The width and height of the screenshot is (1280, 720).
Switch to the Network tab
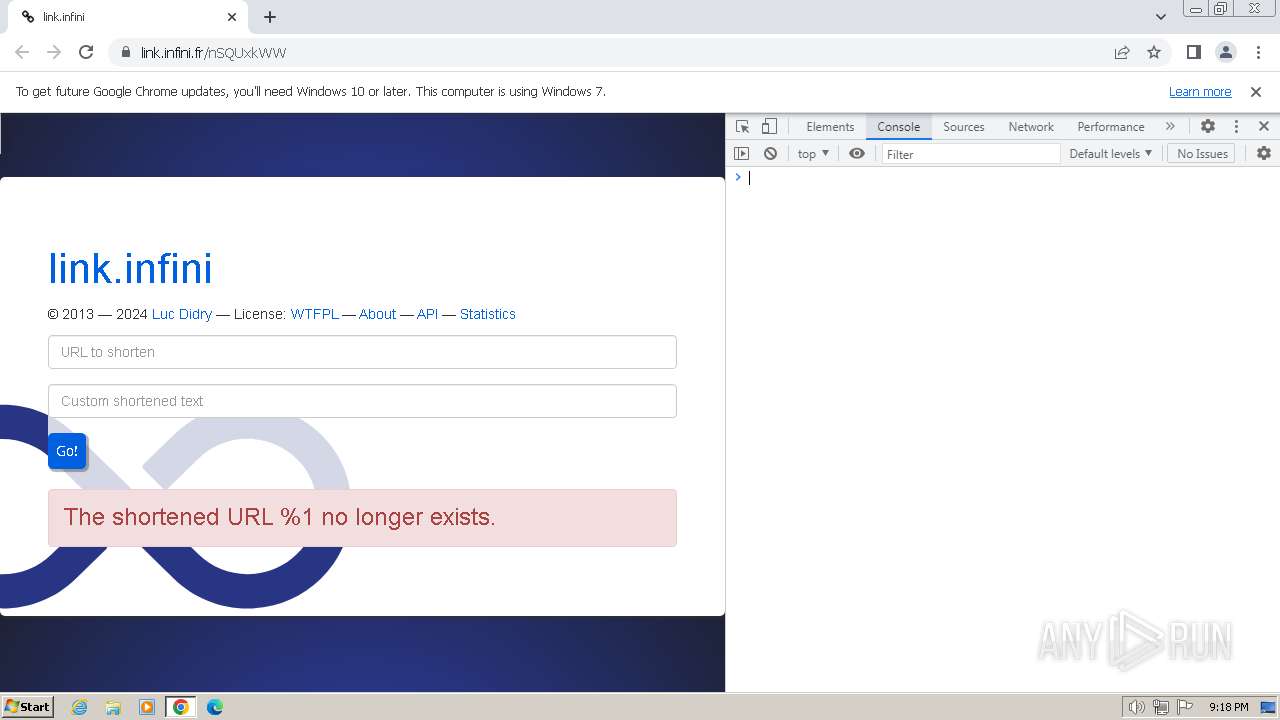coord(1031,127)
